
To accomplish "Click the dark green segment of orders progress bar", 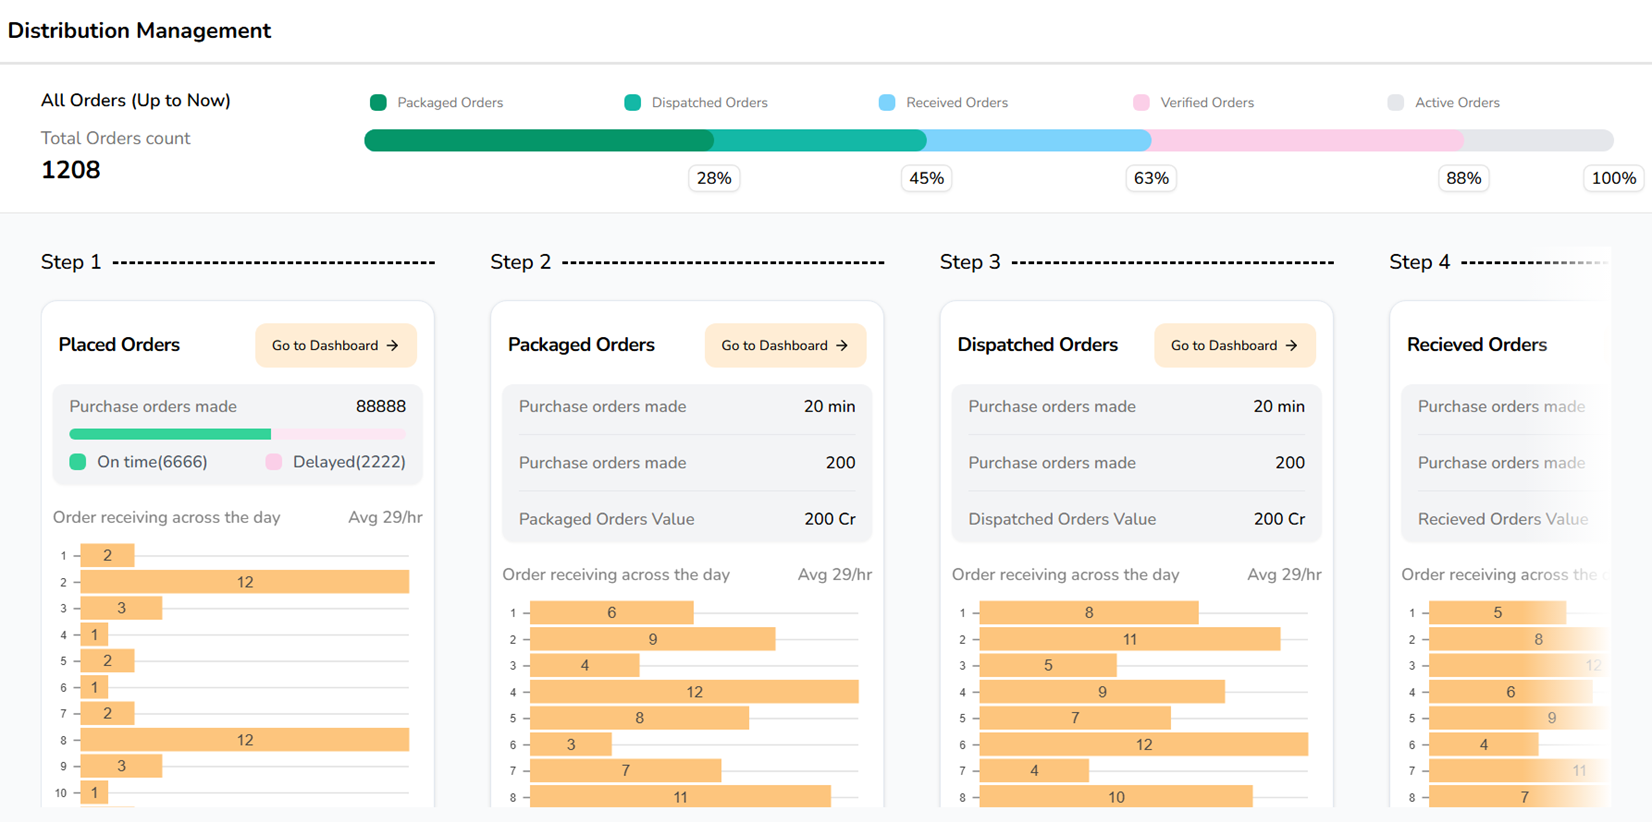I will coord(538,141).
